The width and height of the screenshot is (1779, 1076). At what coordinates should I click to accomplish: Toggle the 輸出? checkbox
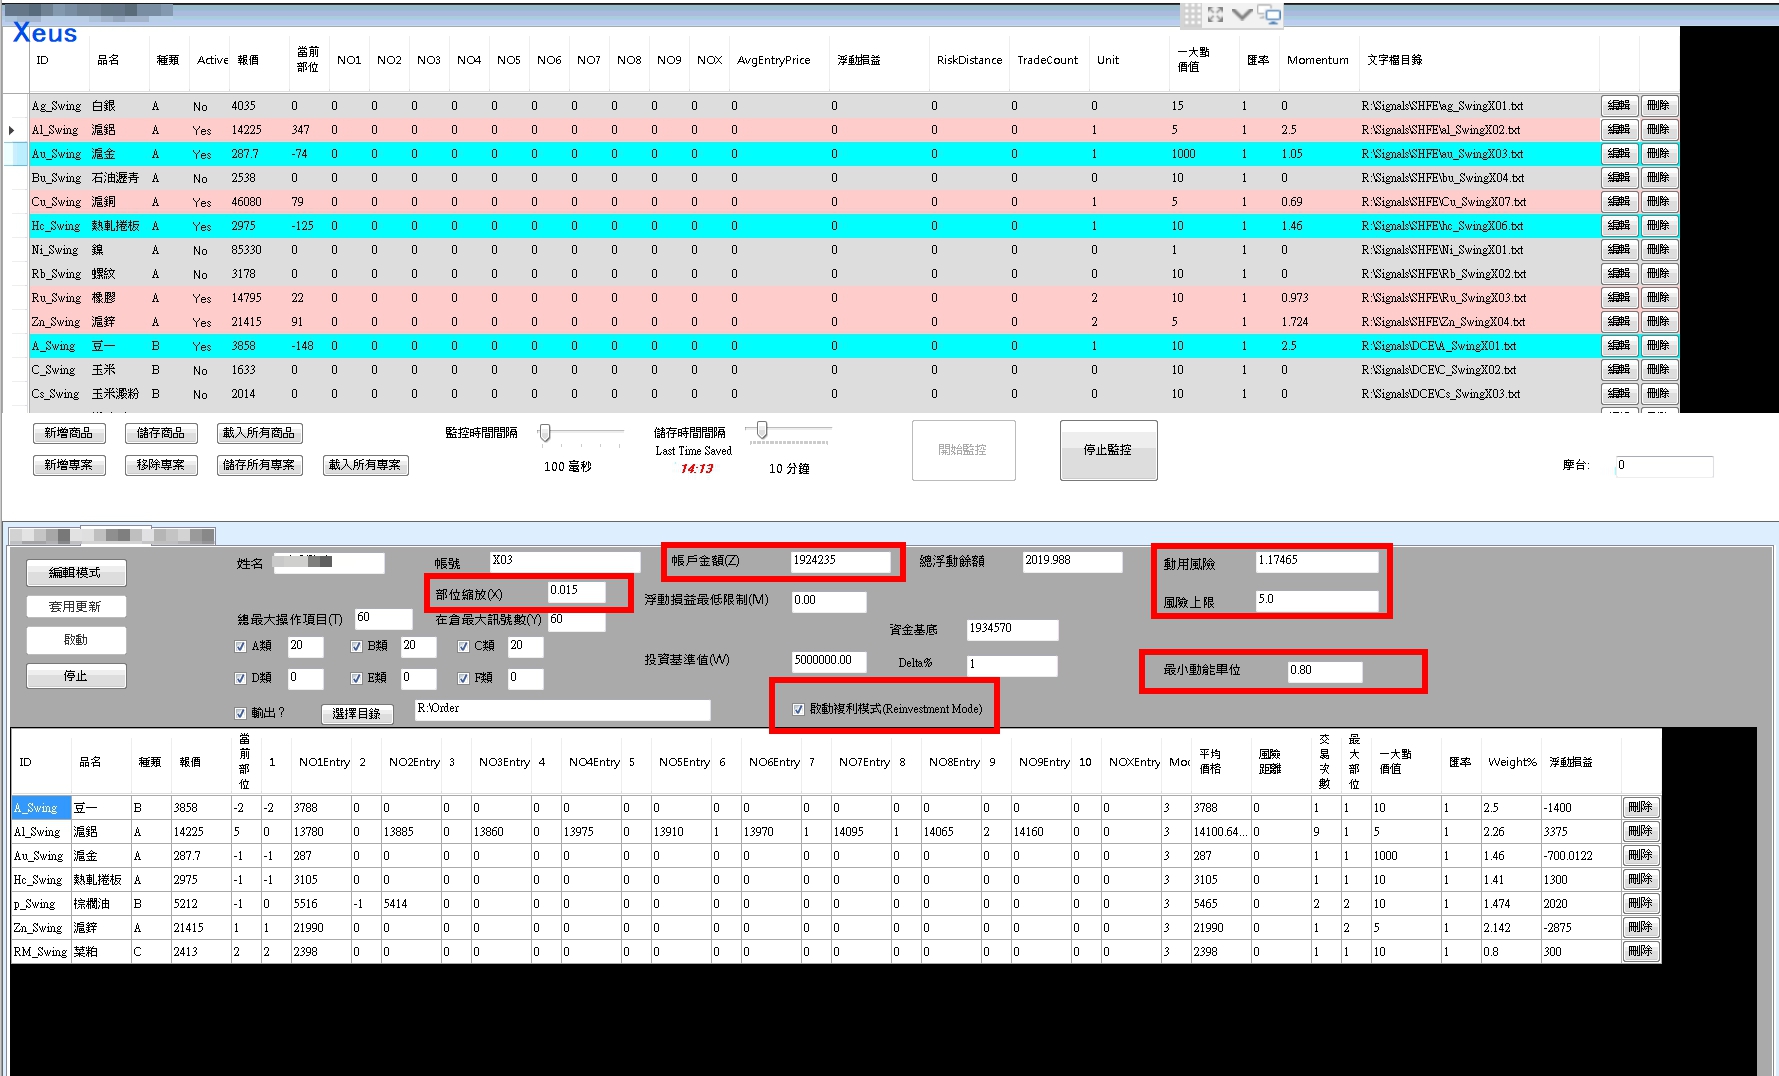240,713
